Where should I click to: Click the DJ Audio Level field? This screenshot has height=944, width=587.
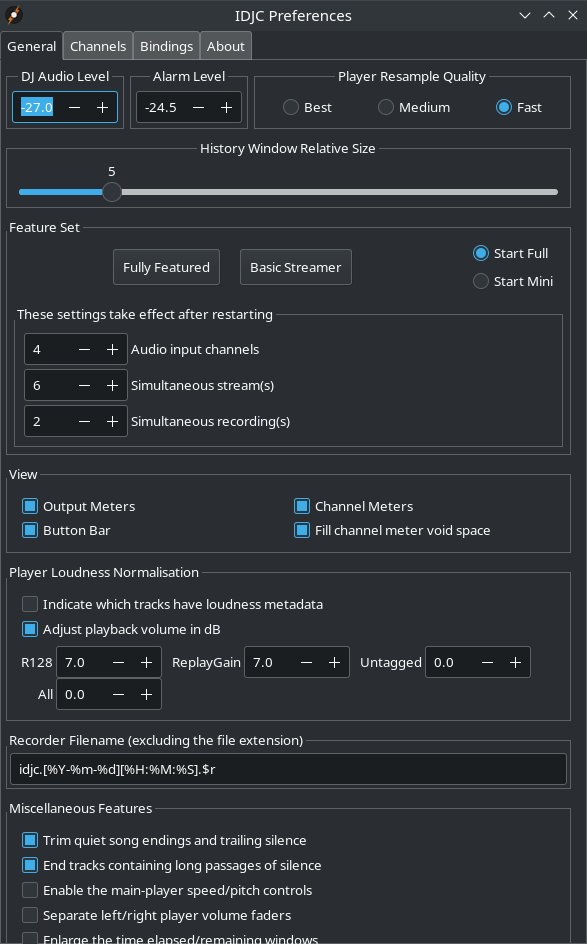(x=37, y=107)
